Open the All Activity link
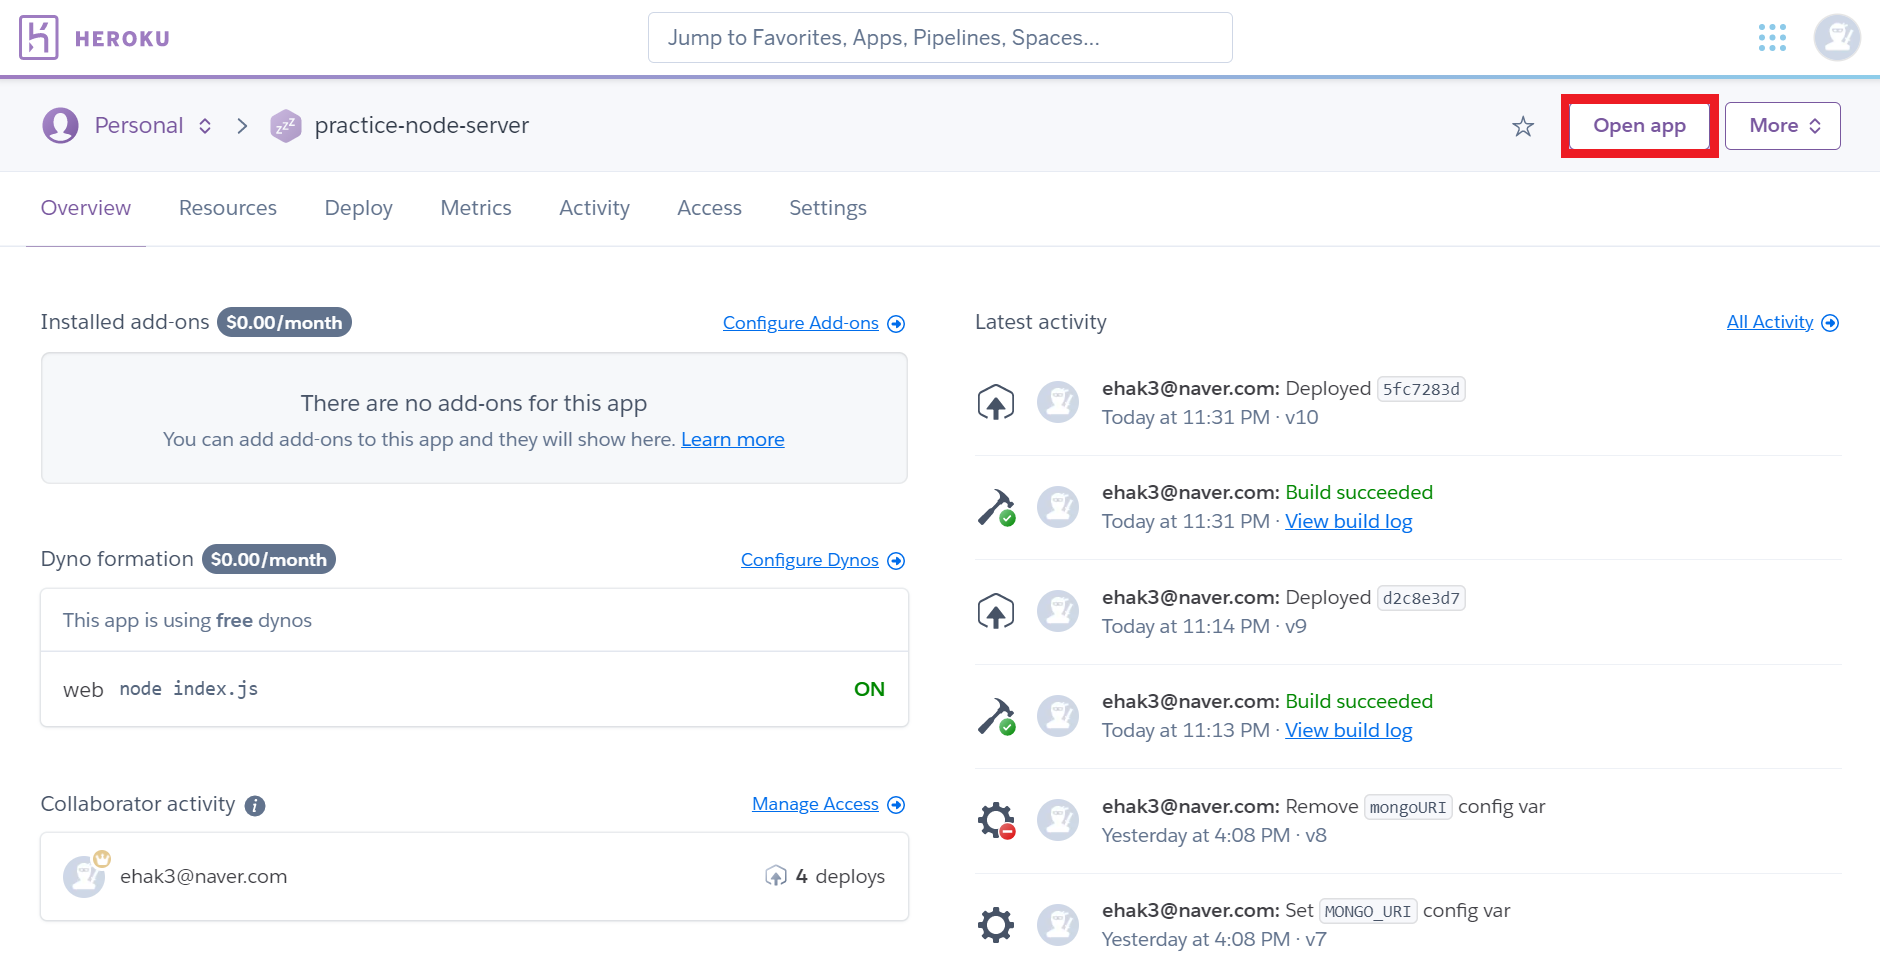 pyautogui.click(x=1770, y=322)
